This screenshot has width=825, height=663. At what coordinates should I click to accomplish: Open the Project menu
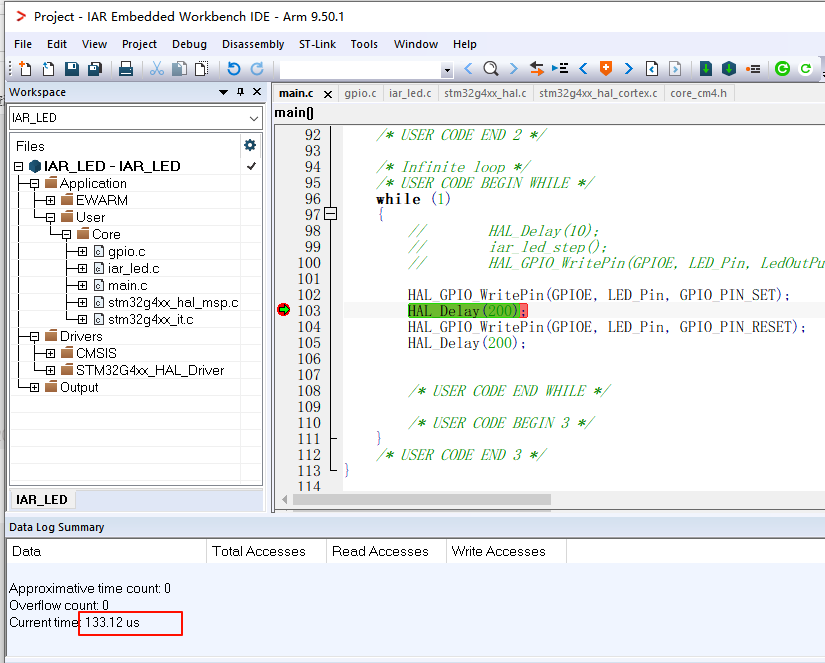[x=139, y=44]
